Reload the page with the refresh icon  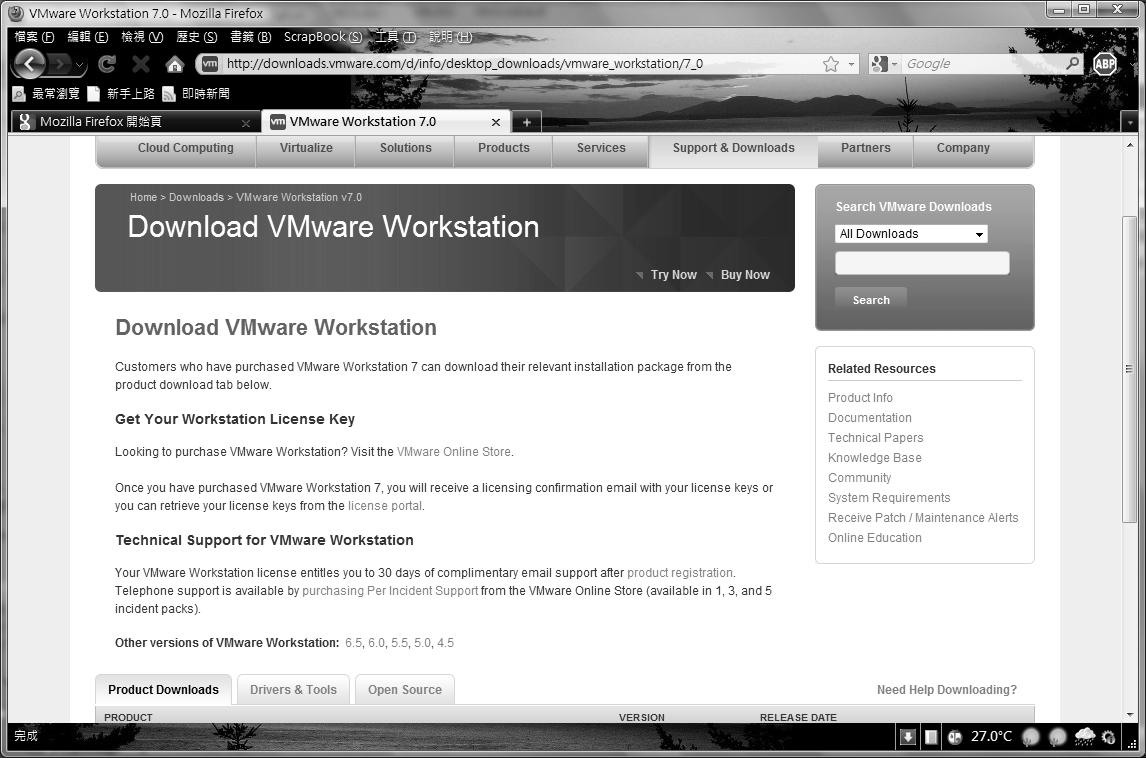[x=107, y=64]
